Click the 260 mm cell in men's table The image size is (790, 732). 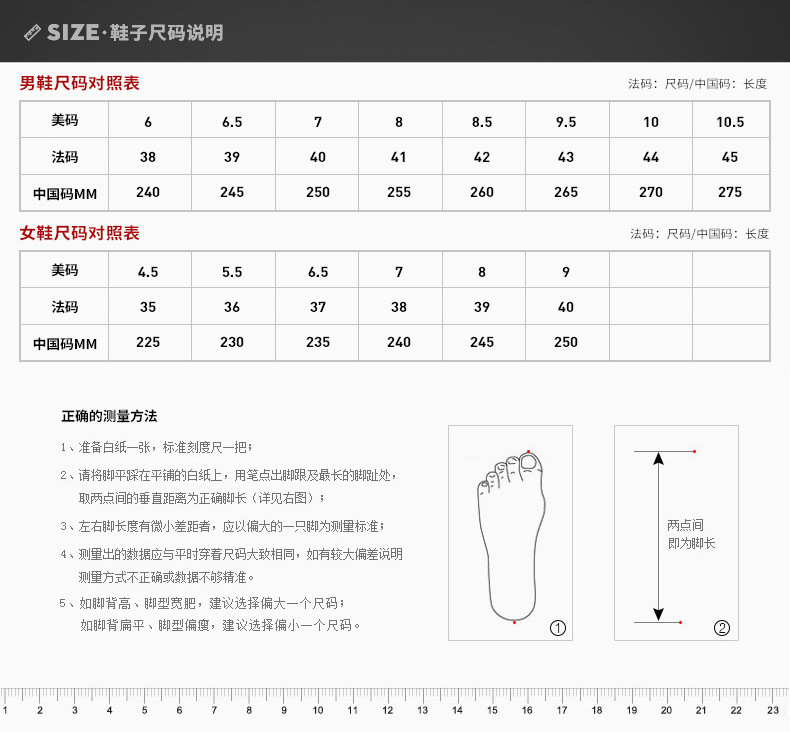pos(482,192)
